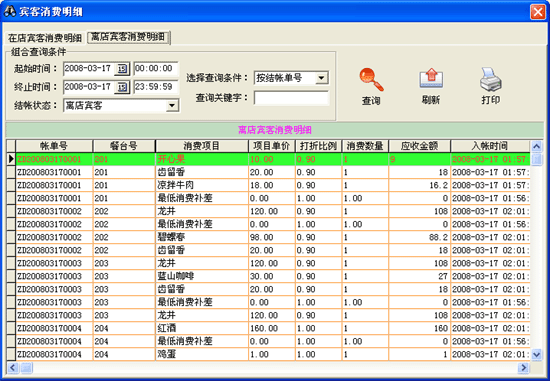Click into the 查询关键字 input field
Viewport: 550px width, 381px height.
pyautogui.click(x=291, y=98)
